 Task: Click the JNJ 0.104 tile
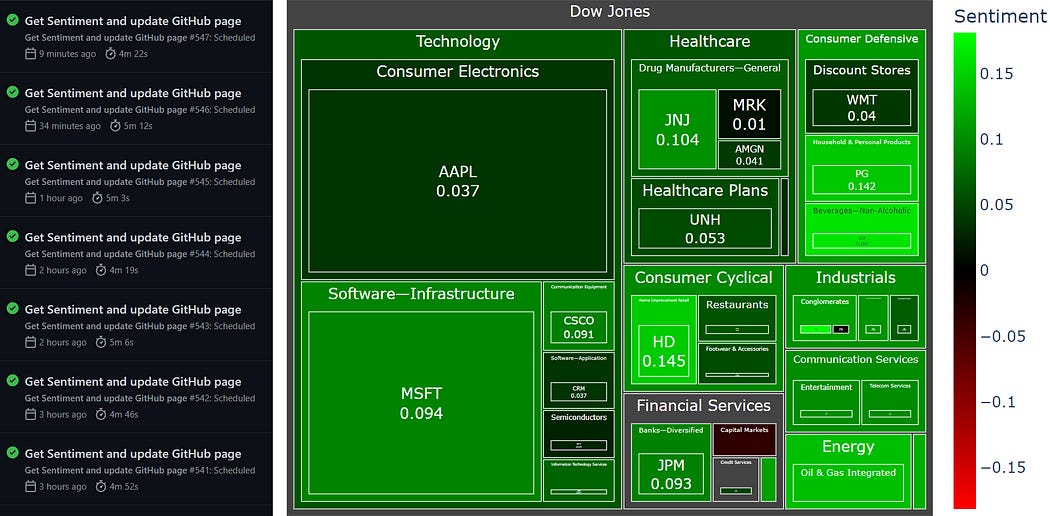[677, 129]
